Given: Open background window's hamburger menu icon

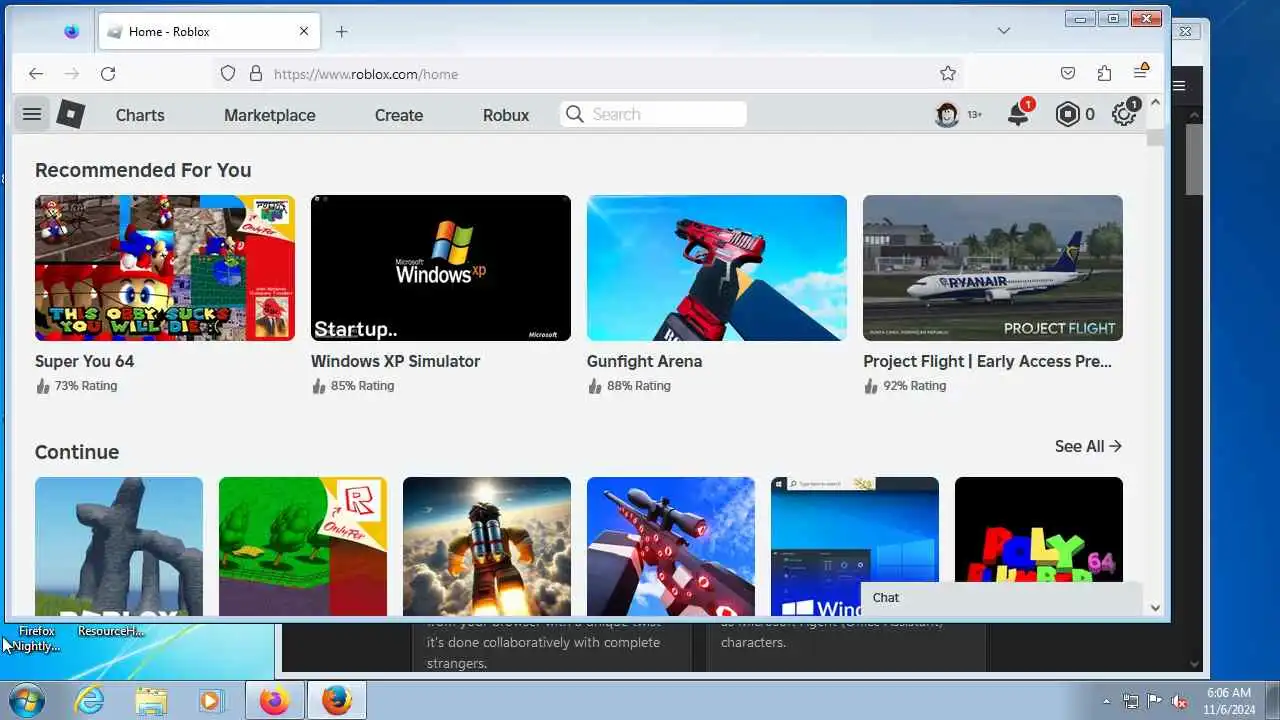Looking at the screenshot, I should [x=1179, y=86].
